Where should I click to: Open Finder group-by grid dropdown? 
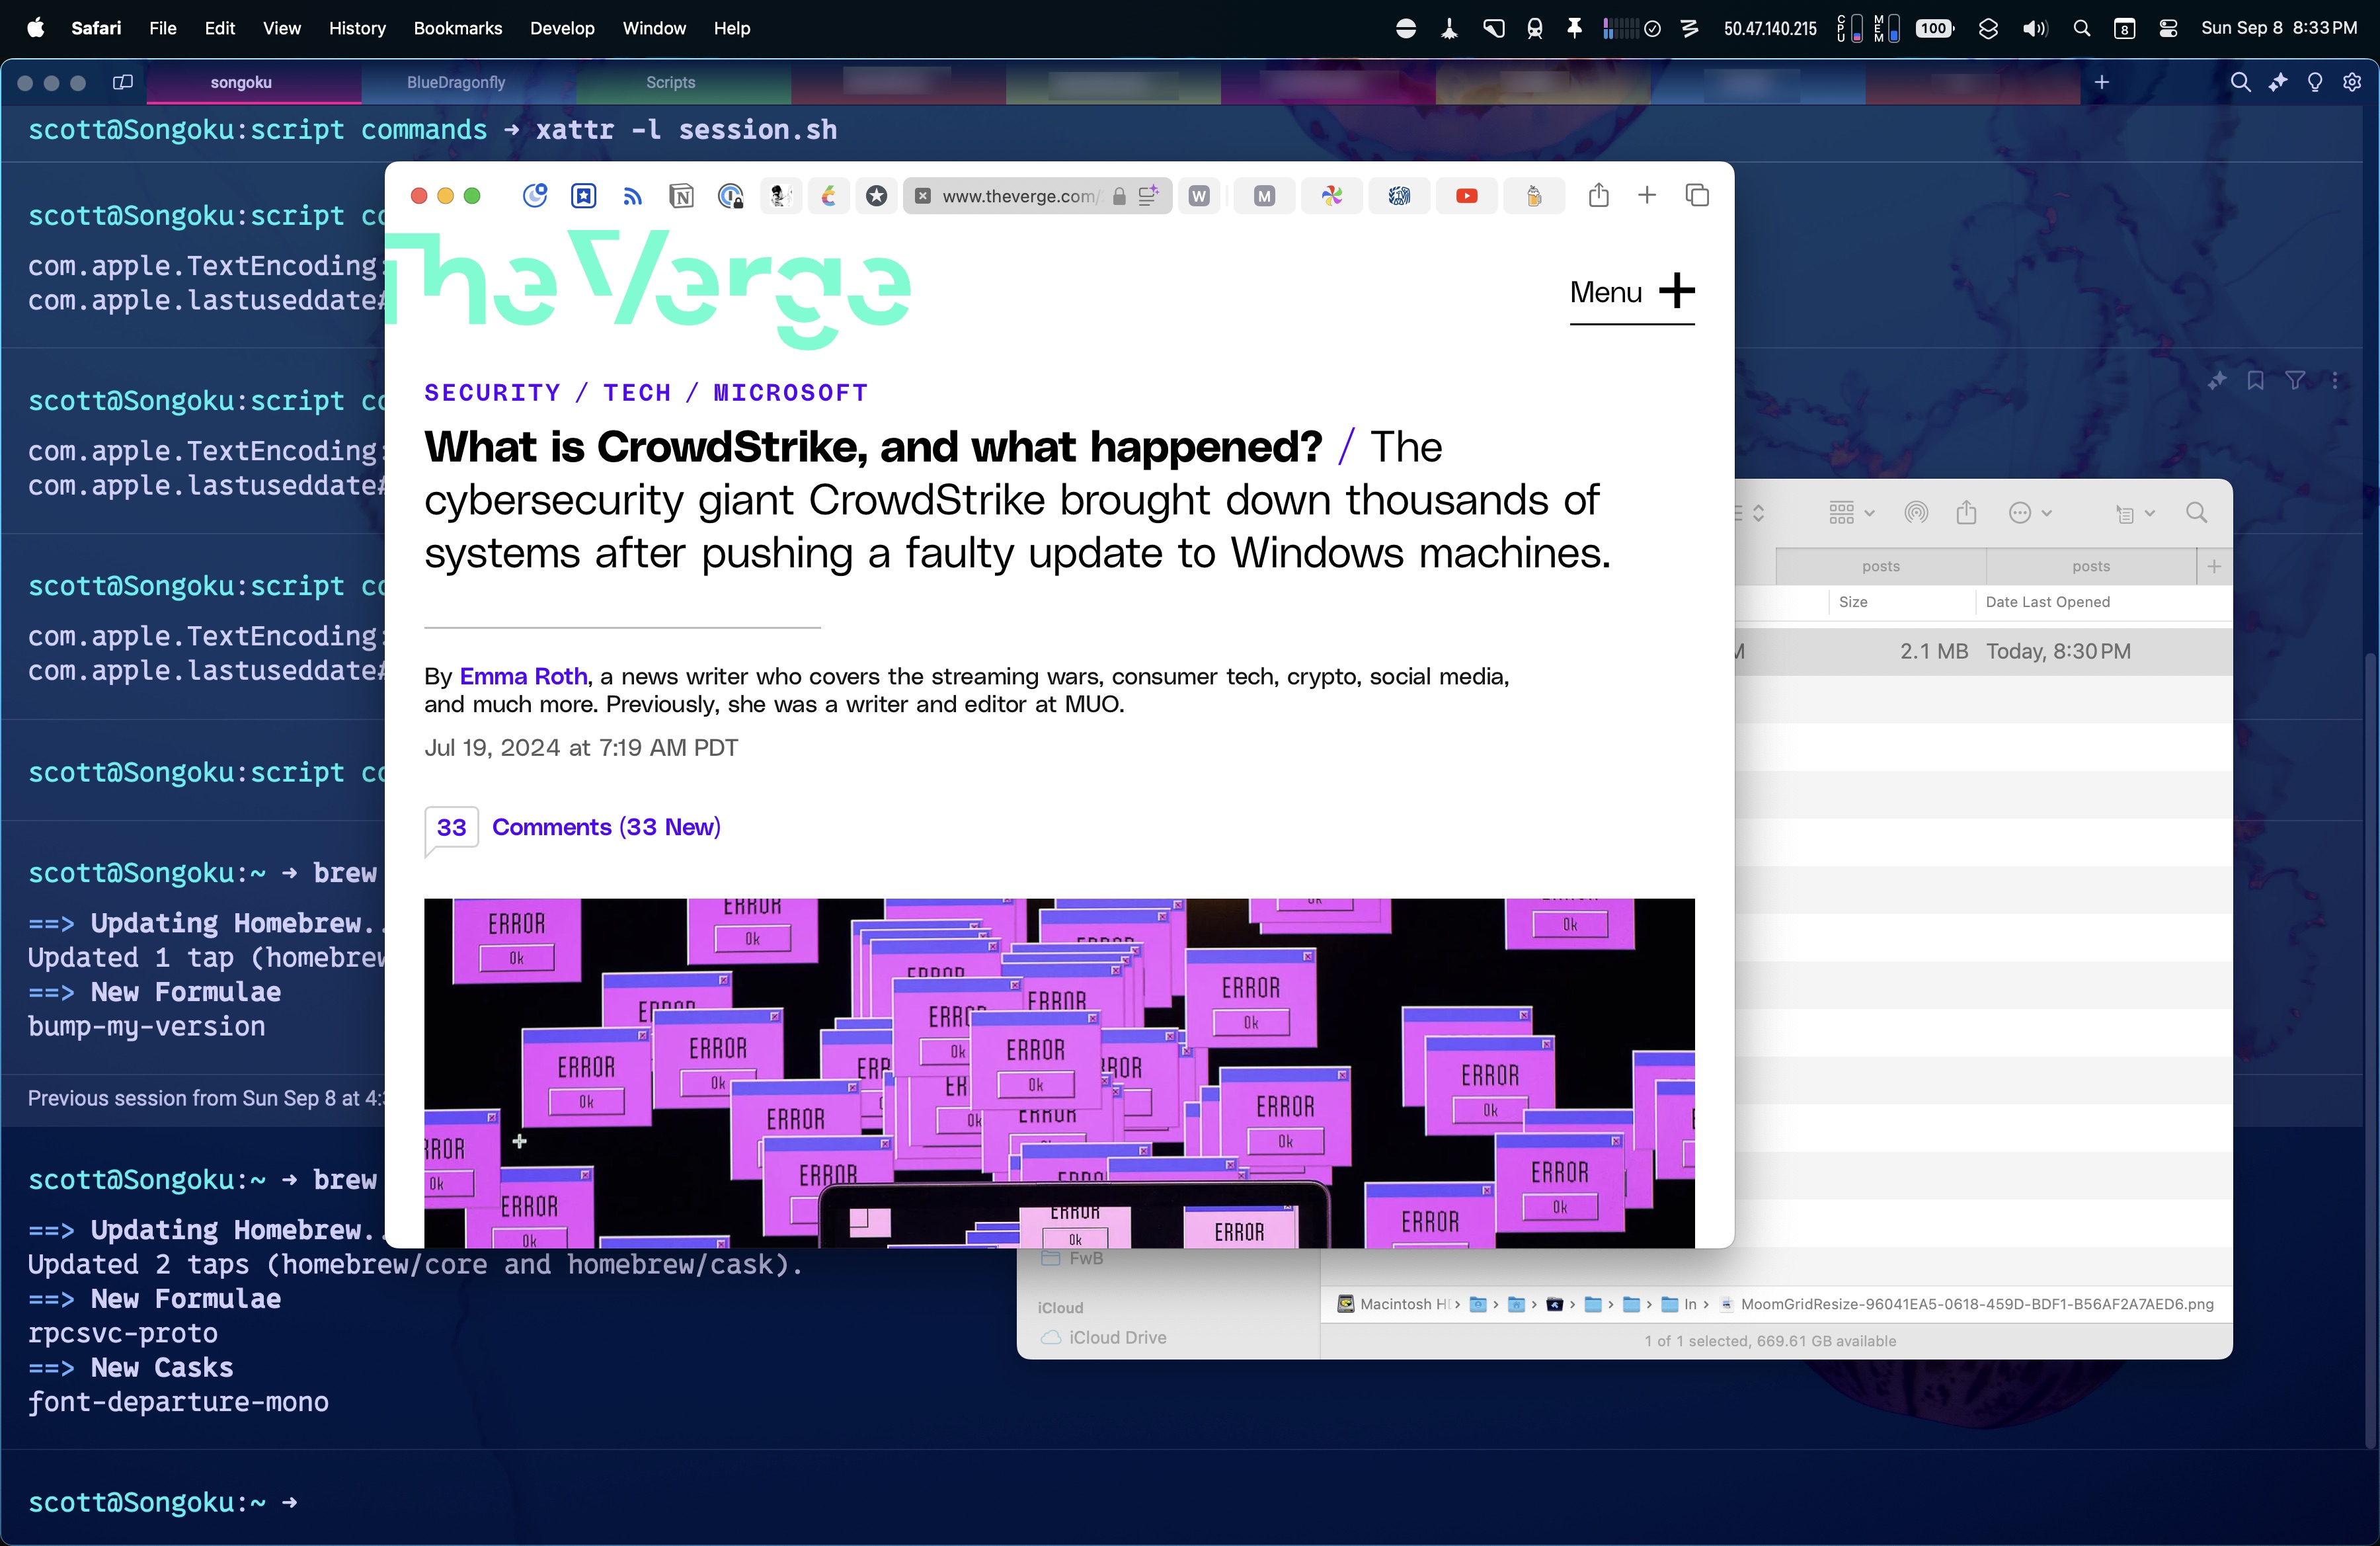click(1851, 513)
